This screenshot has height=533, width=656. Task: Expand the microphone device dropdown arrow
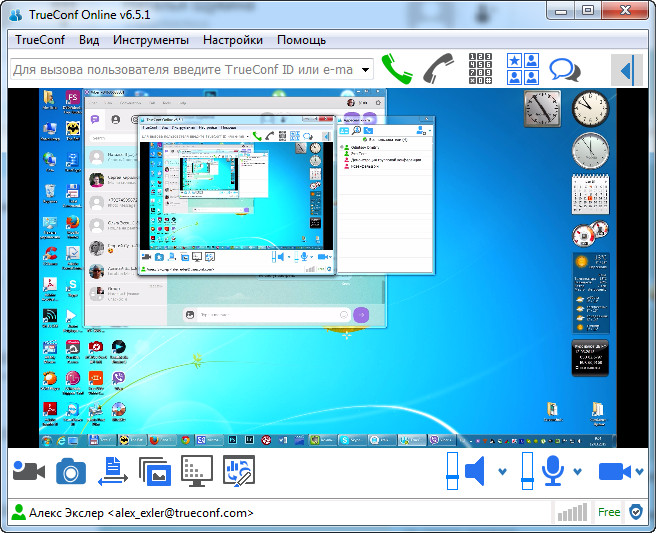tap(579, 472)
